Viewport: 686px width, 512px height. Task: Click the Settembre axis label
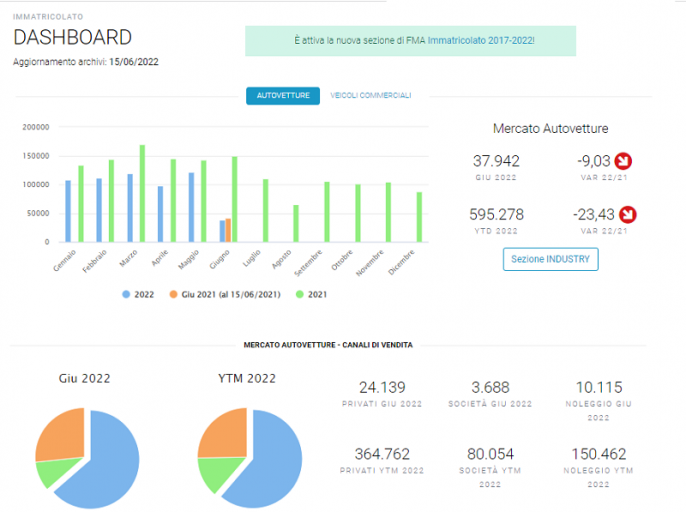click(308, 263)
